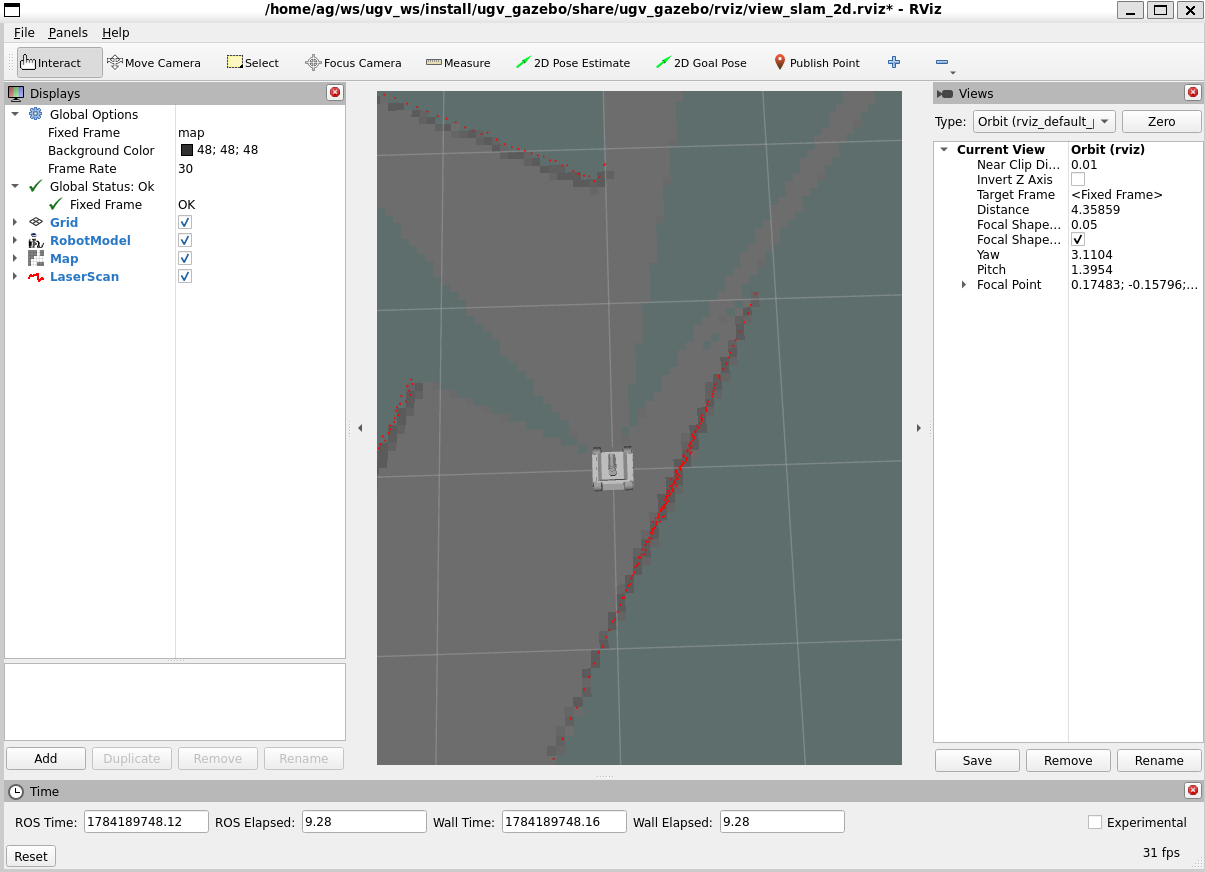This screenshot has width=1205, height=872.
Task: Click the Zero view button
Action: [1162, 121]
